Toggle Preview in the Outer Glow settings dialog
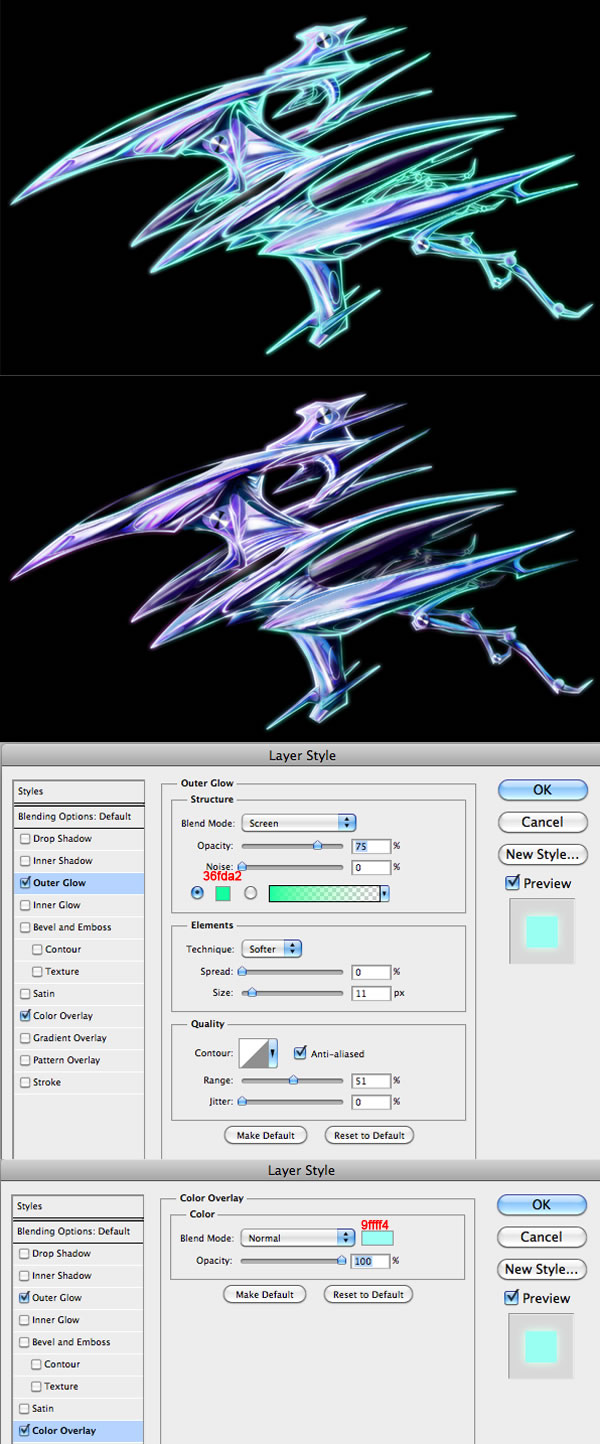This screenshot has height=1444, width=600. (513, 883)
